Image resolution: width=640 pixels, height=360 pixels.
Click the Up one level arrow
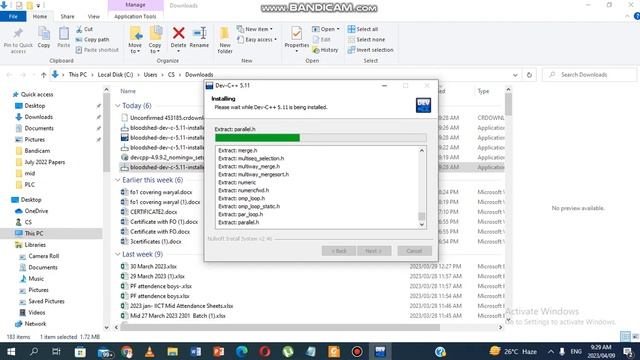point(43,75)
